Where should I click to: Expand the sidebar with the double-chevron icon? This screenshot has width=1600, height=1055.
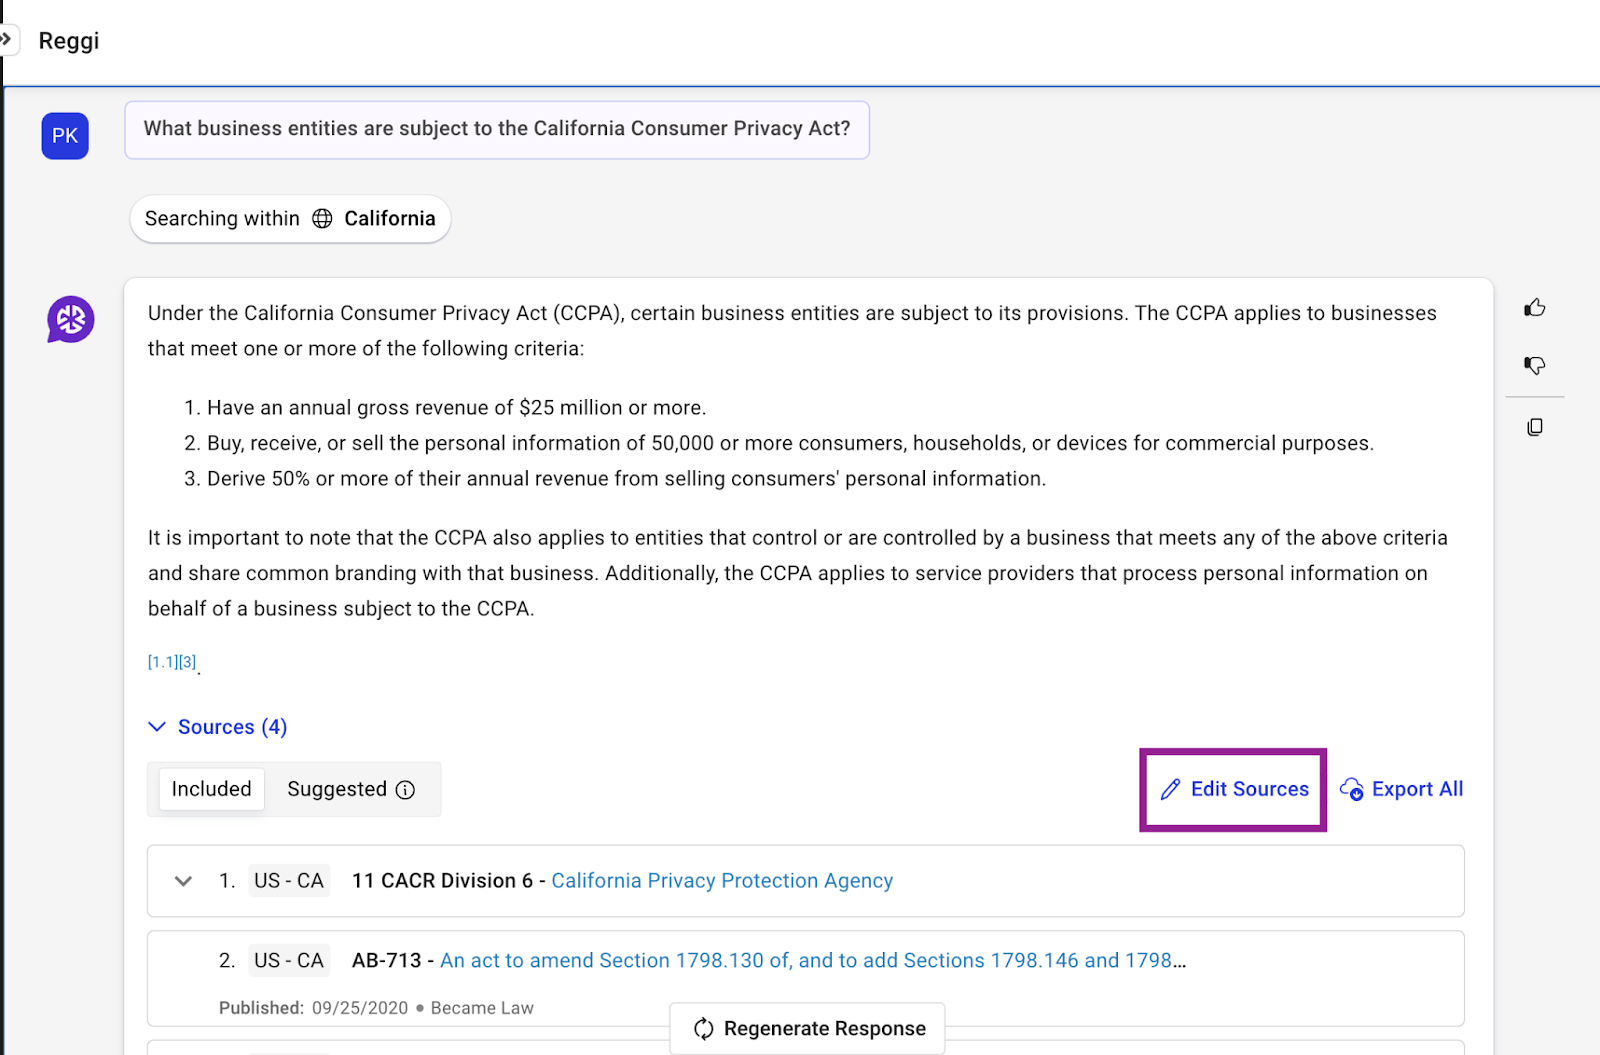(7, 40)
